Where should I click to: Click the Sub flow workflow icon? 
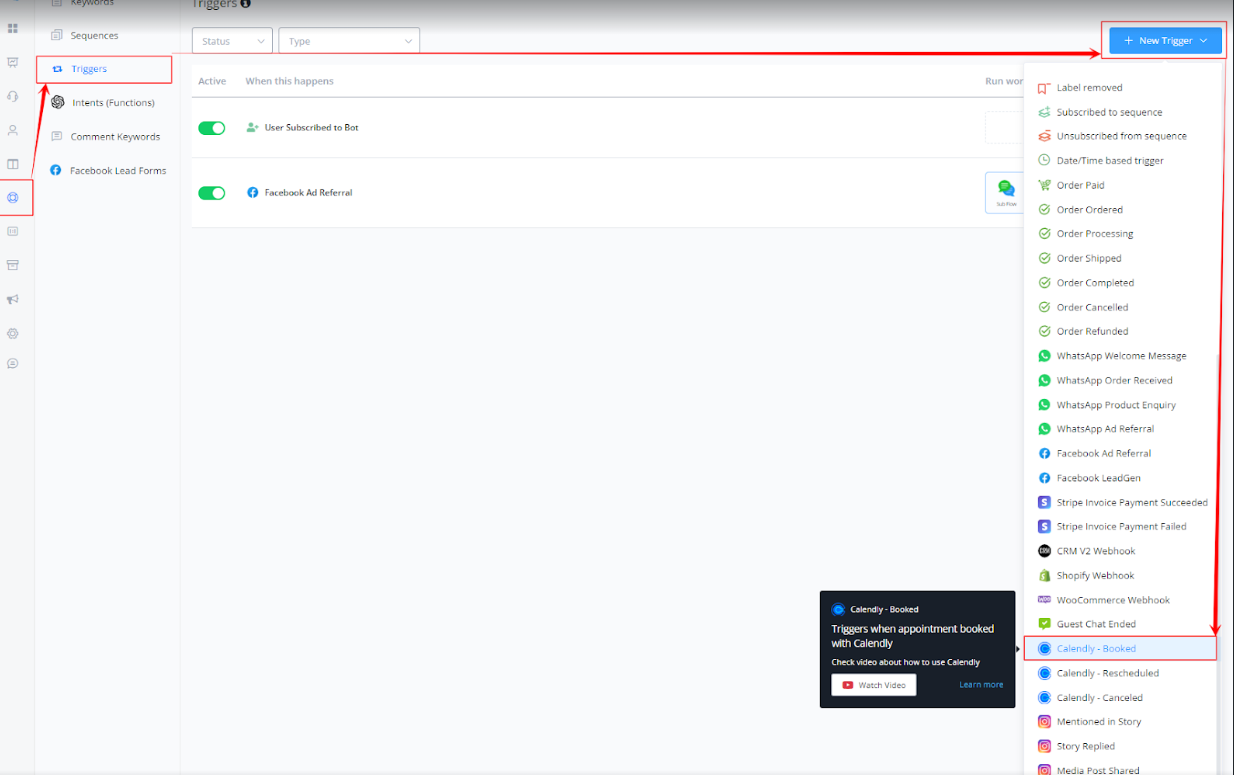pos(1005,192)
